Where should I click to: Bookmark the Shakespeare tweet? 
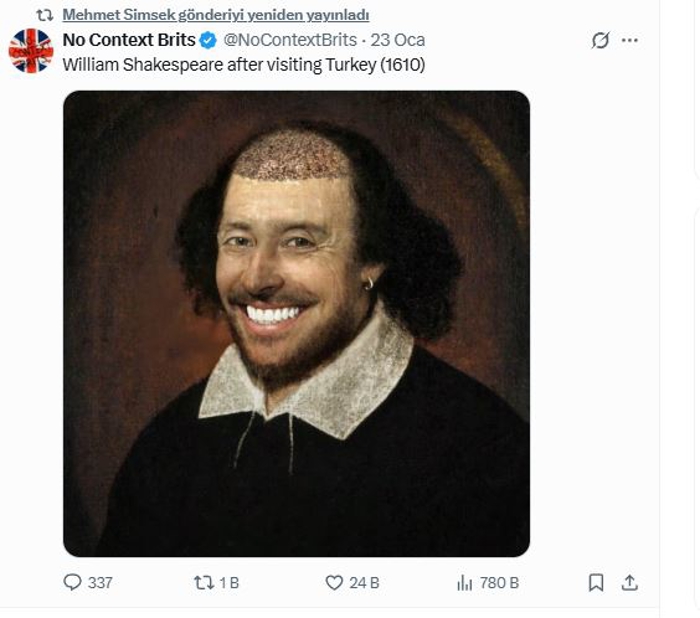[x=596, y=582]
